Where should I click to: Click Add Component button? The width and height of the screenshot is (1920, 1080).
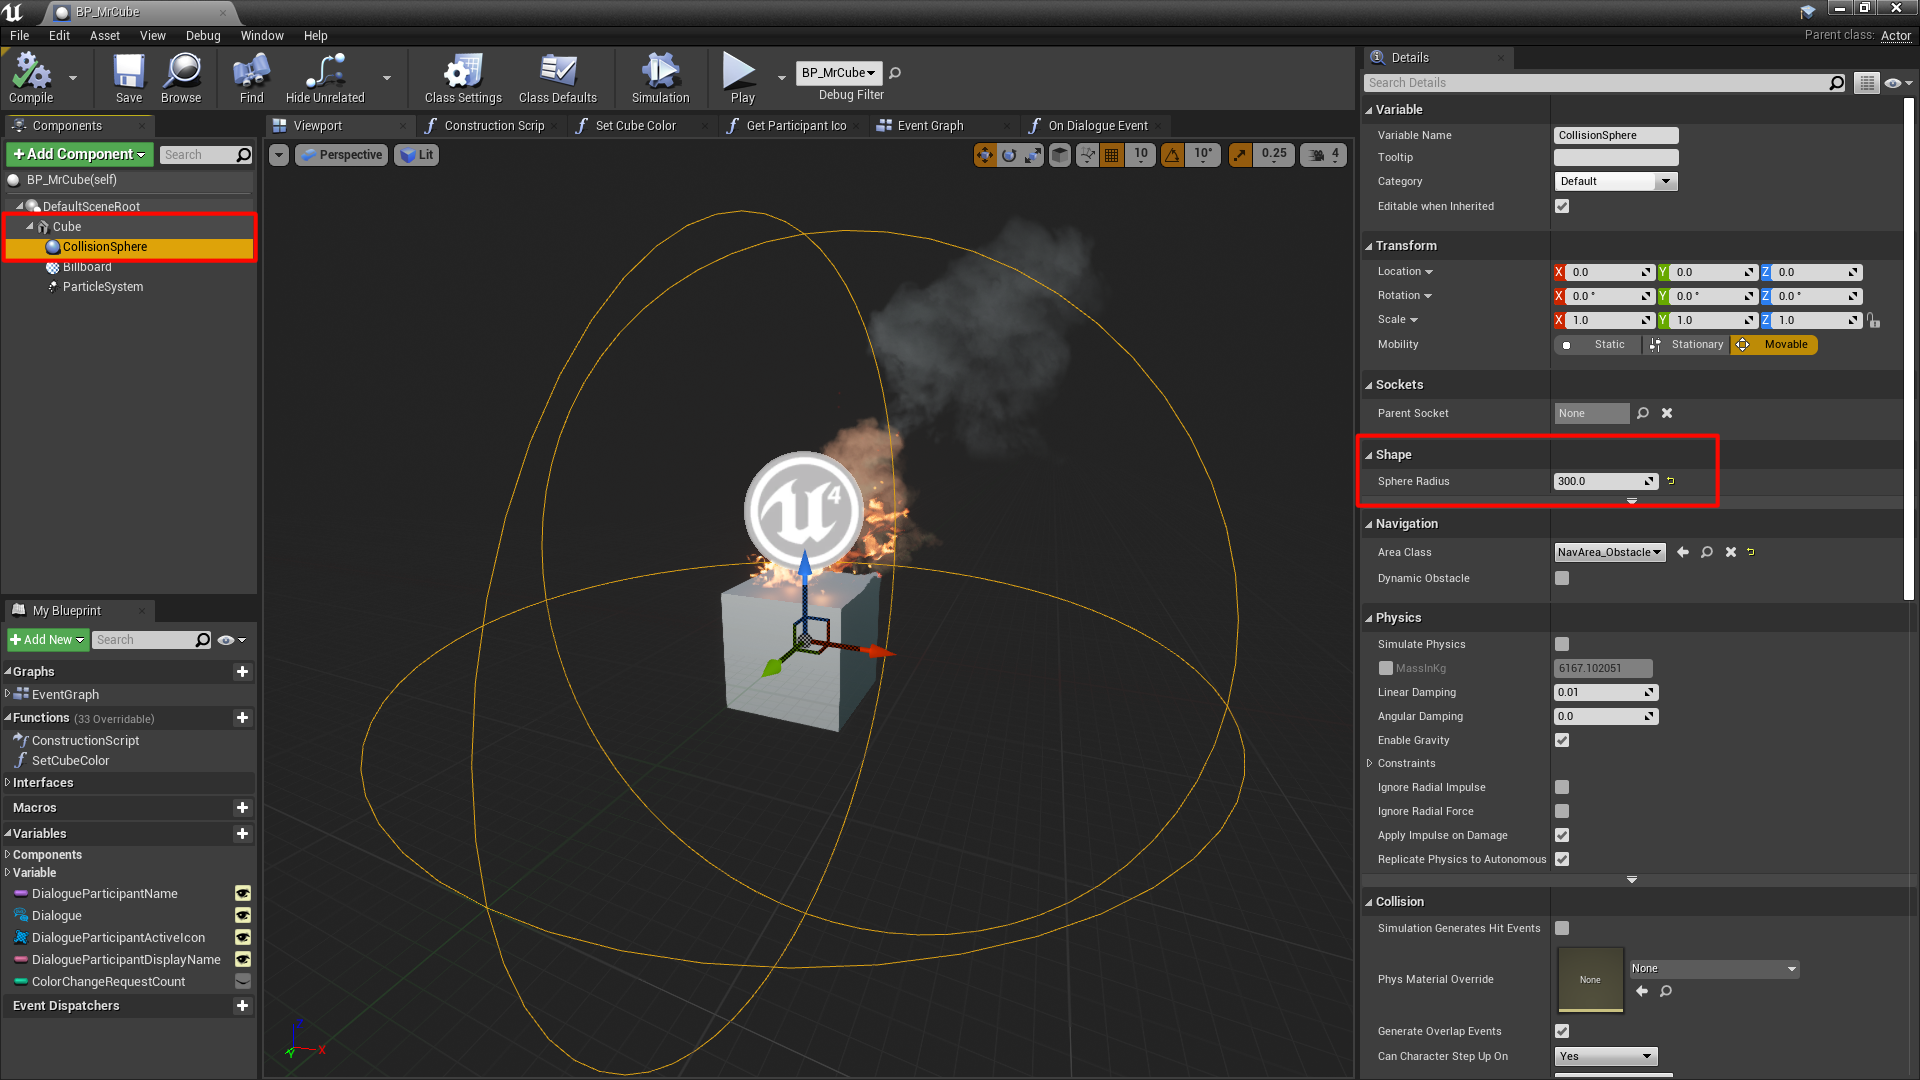pos(80,154)
